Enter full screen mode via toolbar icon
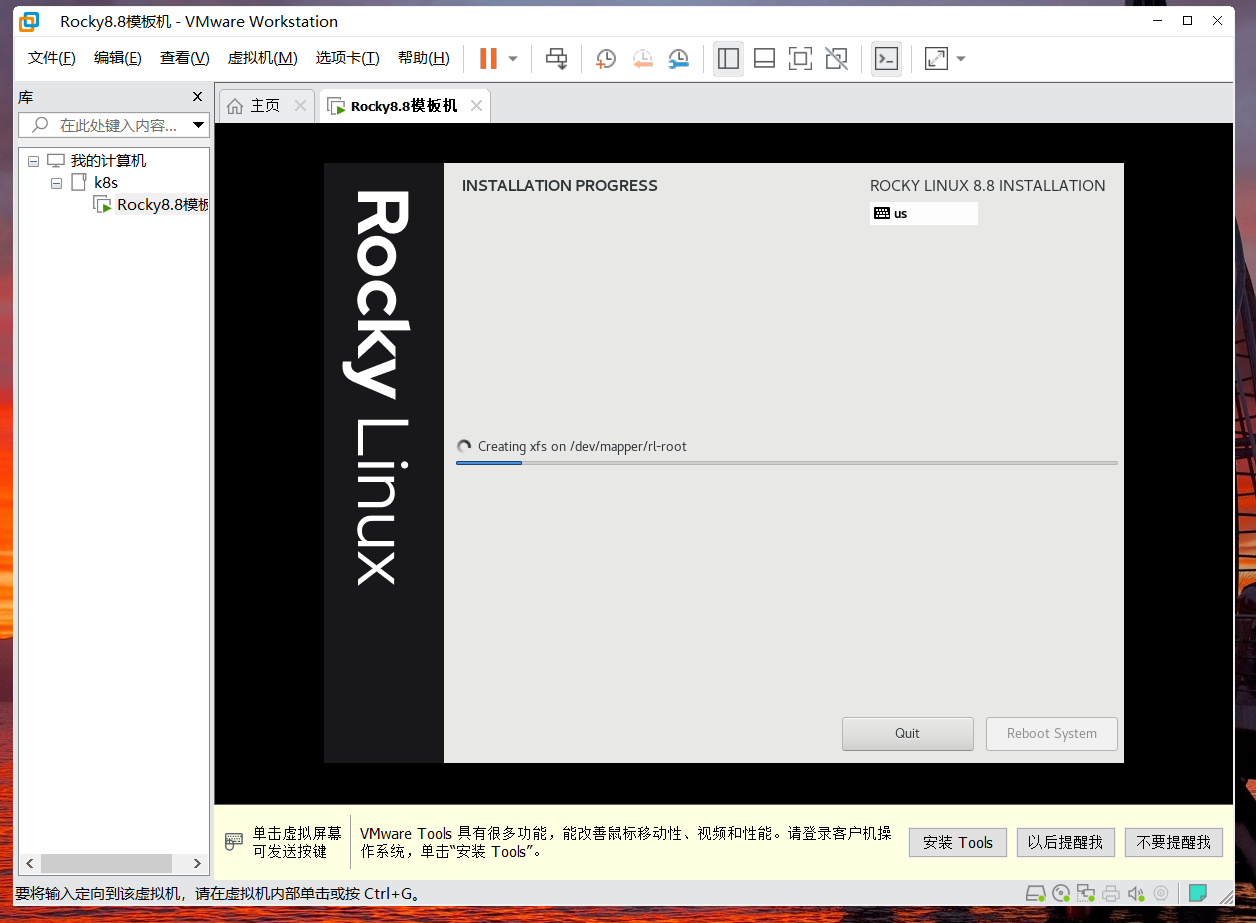The width and height of the screenshot is (1256, 923). click(800, 58)
